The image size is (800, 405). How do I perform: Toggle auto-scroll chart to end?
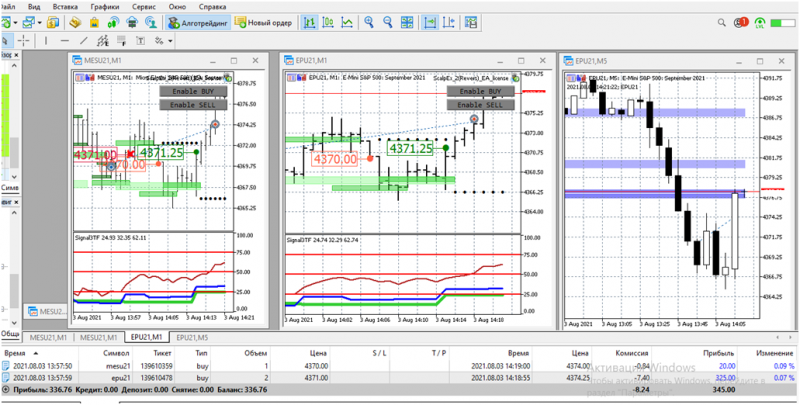point(431,22)
